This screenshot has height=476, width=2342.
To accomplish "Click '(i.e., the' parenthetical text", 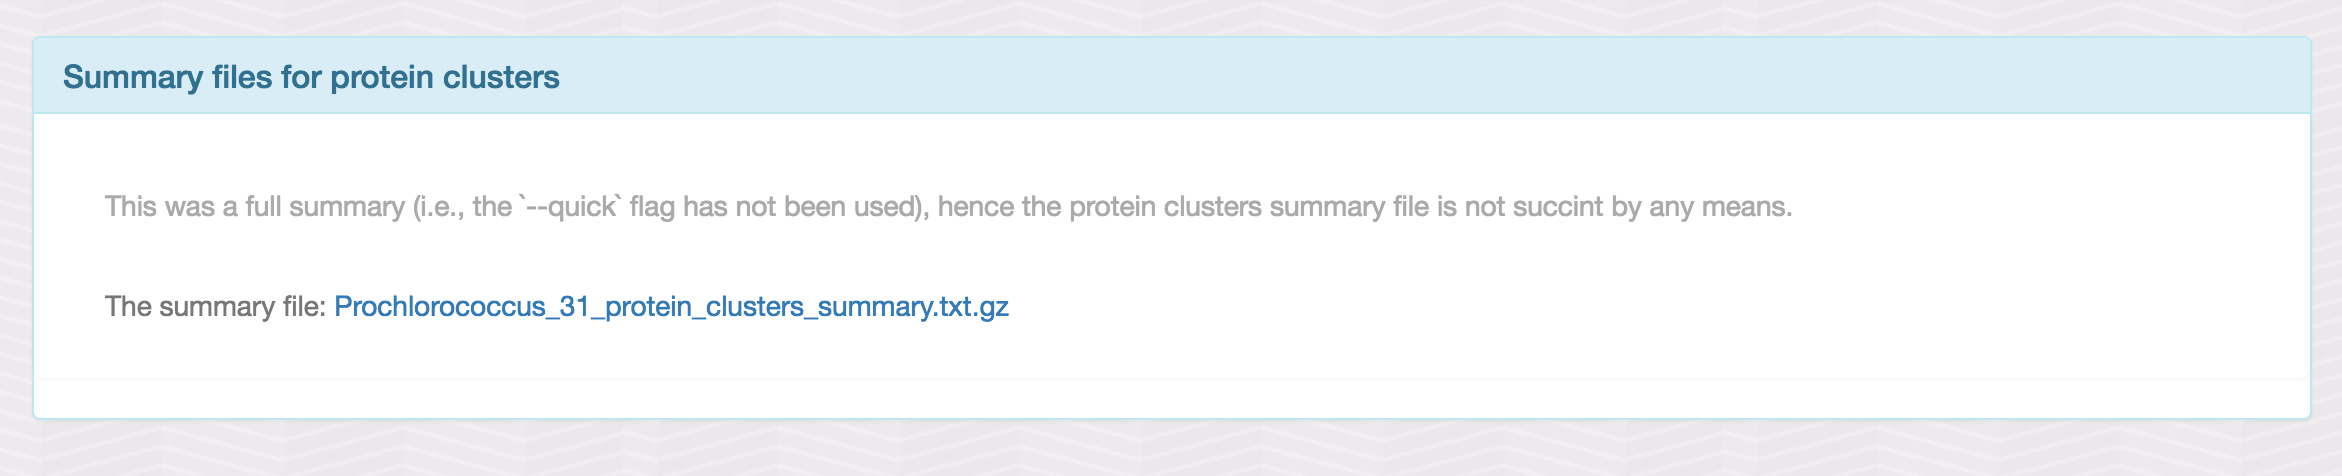I will [463, 207].
